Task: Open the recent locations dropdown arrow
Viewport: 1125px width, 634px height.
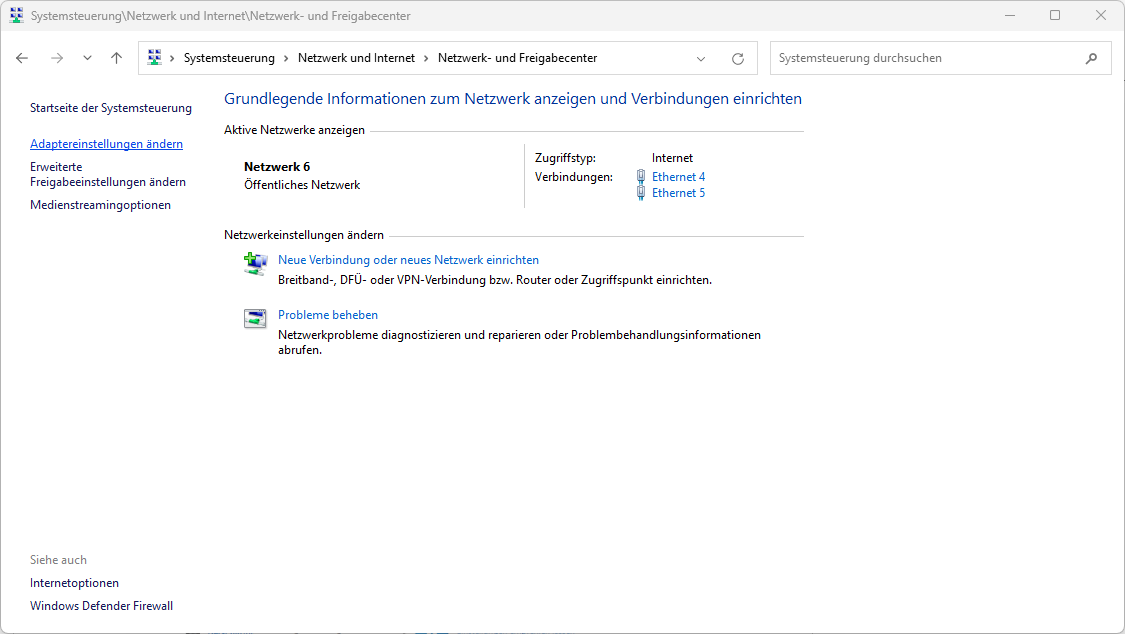Action: [87, 58]
